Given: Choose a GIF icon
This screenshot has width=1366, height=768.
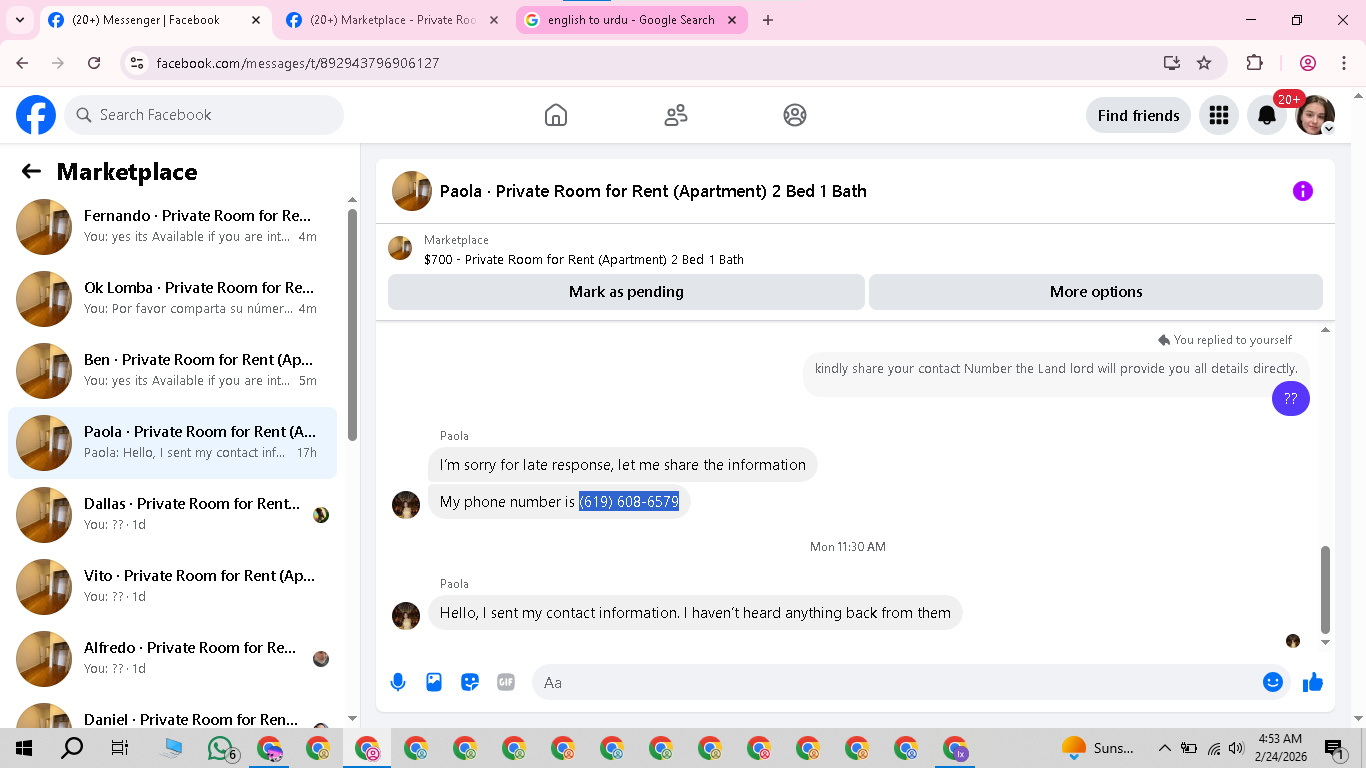Looking at the screenshot, I should click(506, 682).
